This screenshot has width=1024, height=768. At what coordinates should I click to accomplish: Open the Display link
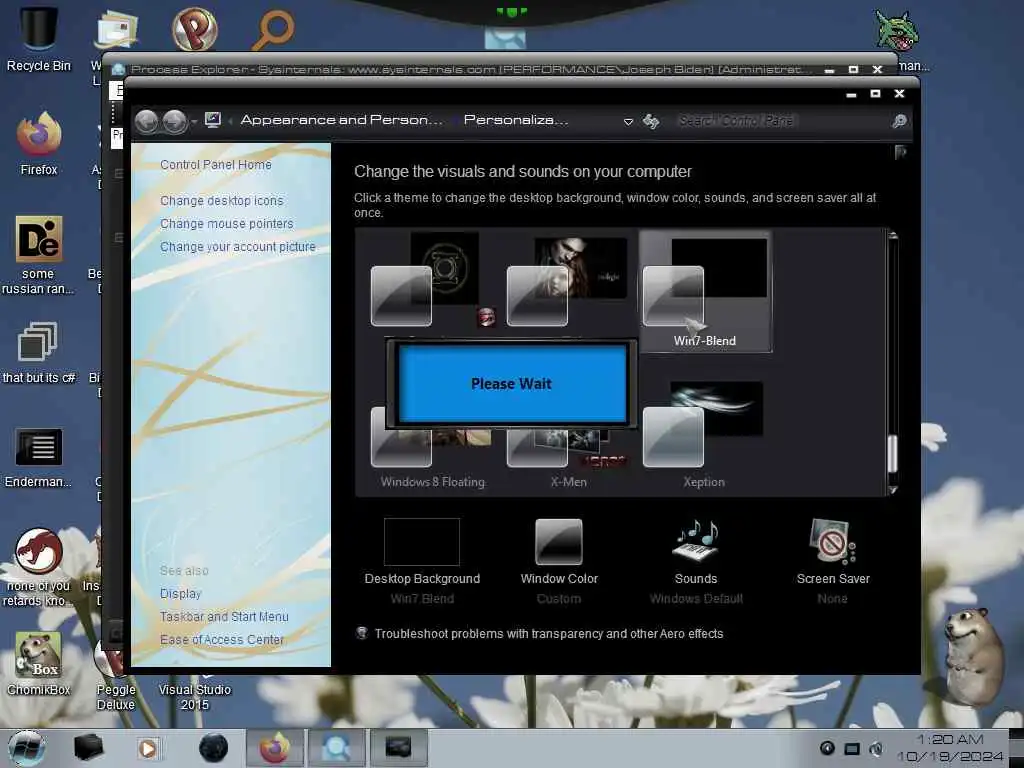[180, 594]
